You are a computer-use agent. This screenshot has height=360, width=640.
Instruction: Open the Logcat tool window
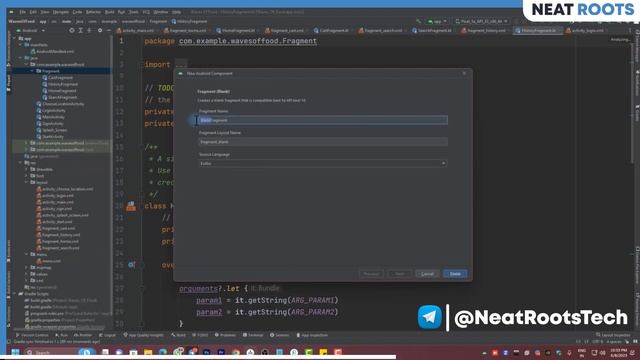(108, 335)
